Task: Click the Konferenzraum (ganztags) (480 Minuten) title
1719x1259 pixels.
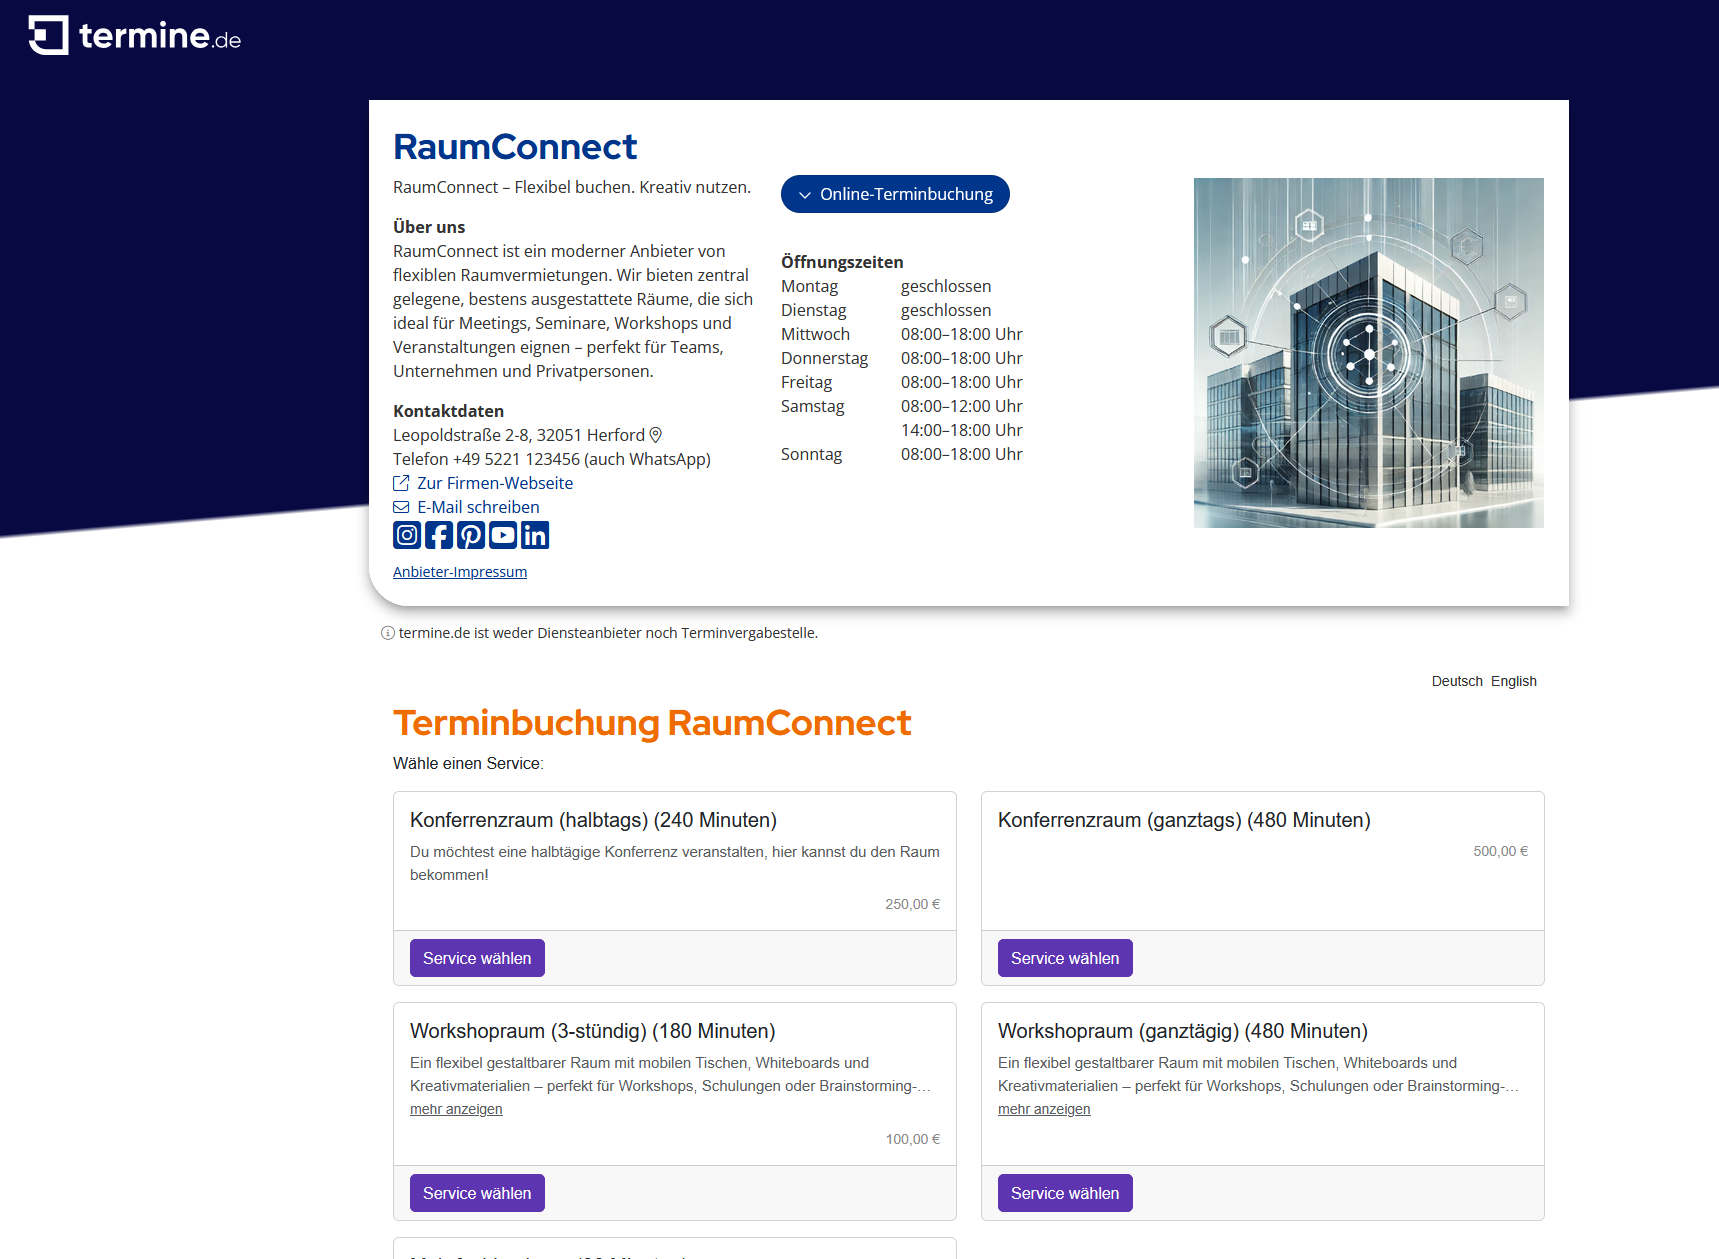Action: [1184, 820]
